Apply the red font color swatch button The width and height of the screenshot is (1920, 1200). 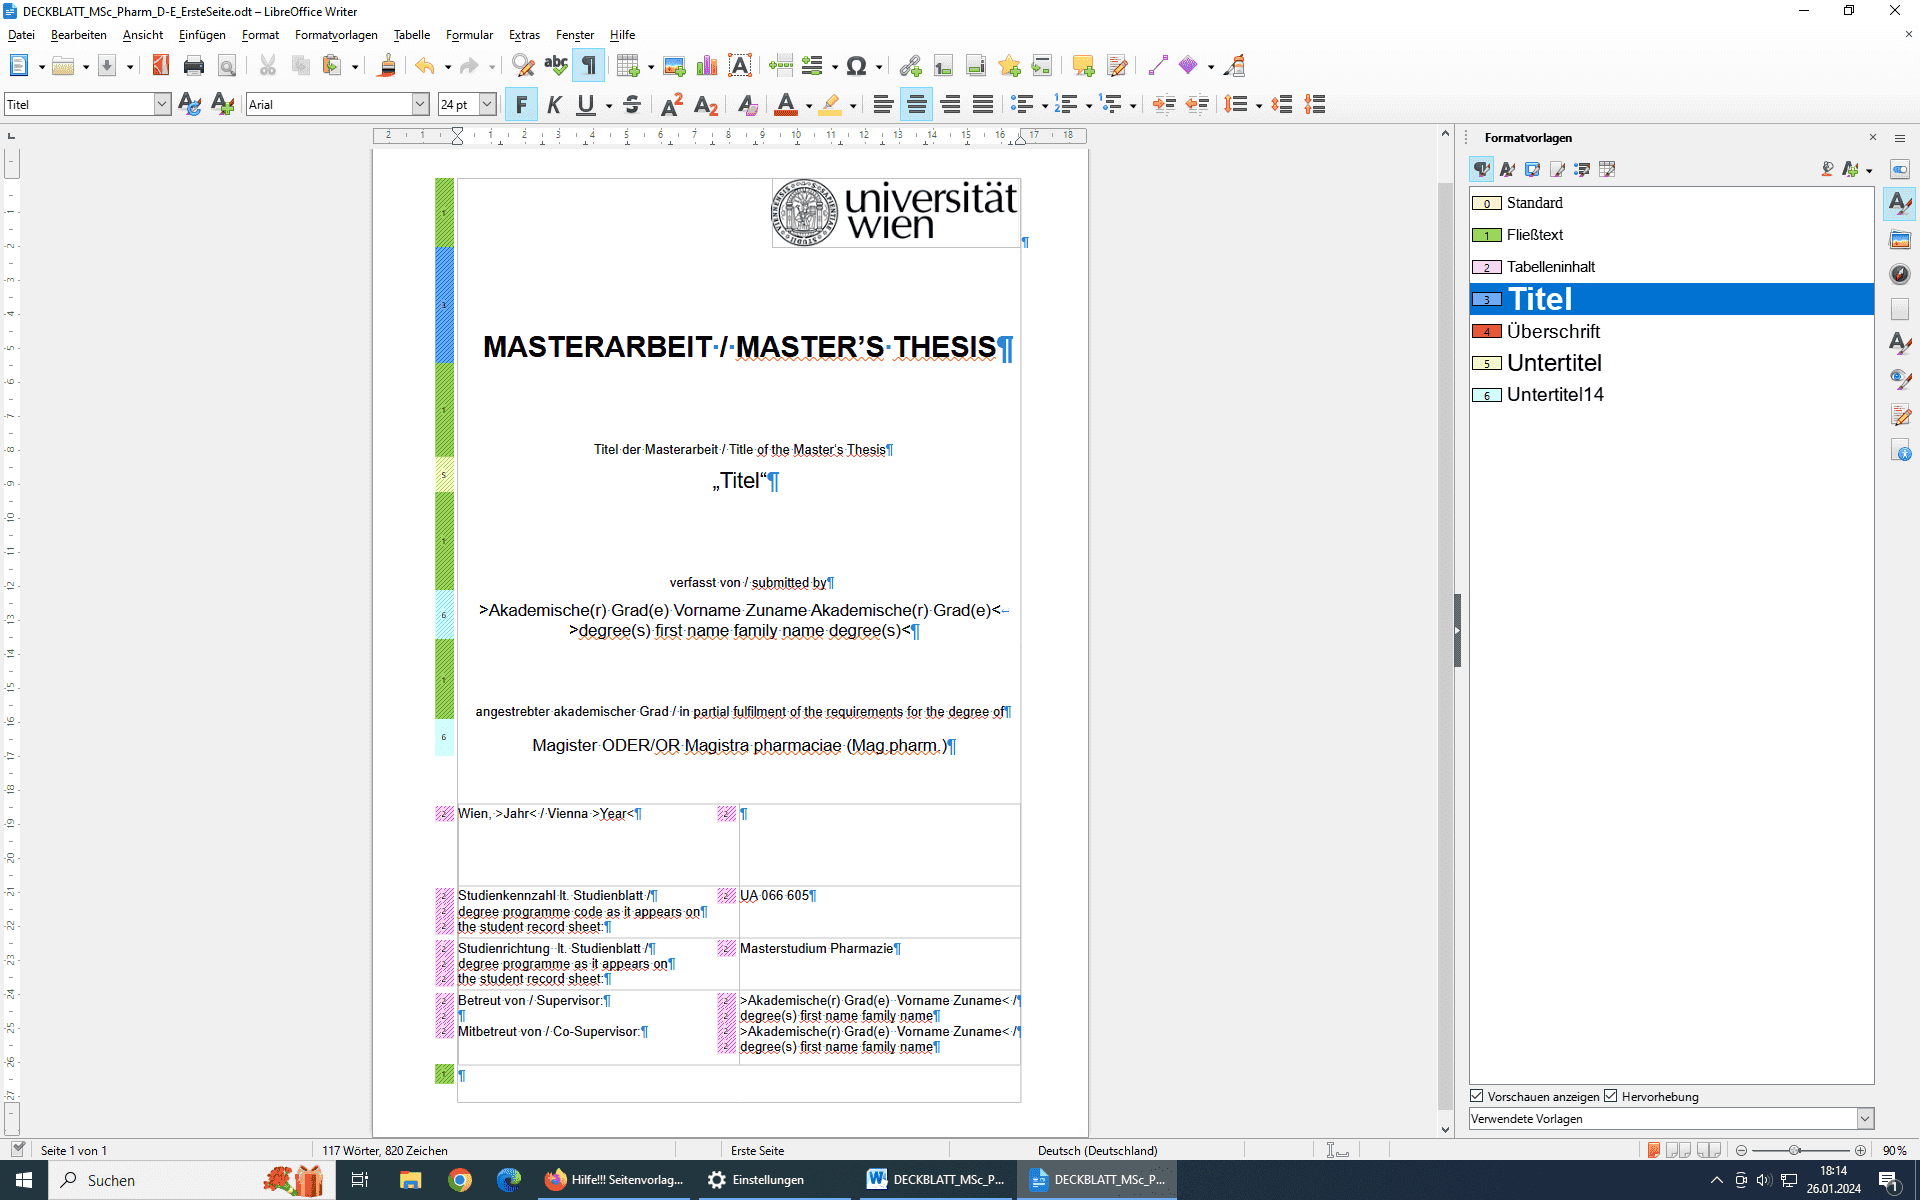[x=786, y=104]
